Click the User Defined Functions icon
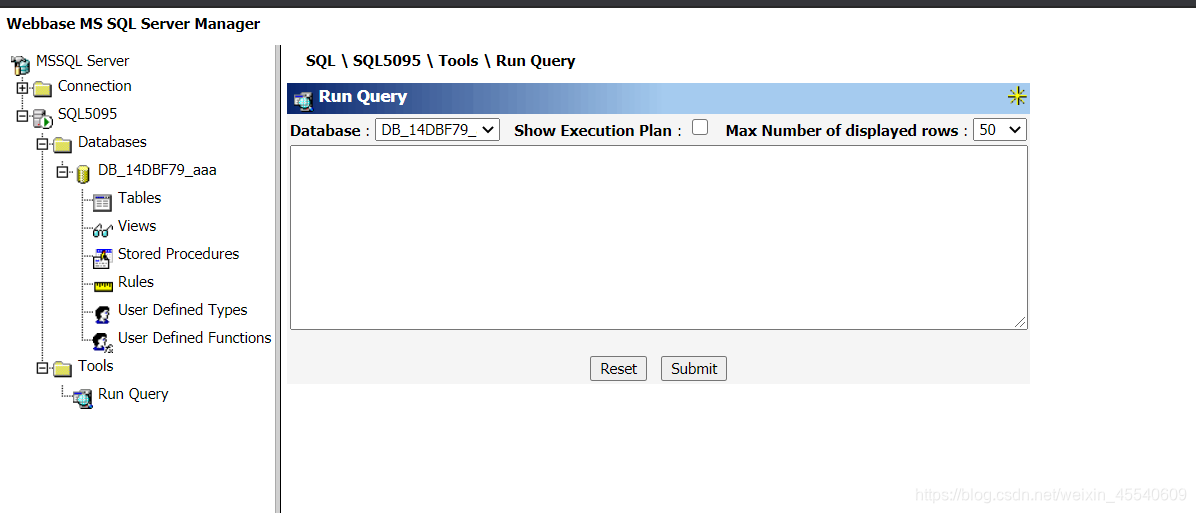The image size is (1196, 513). (103, 341)
